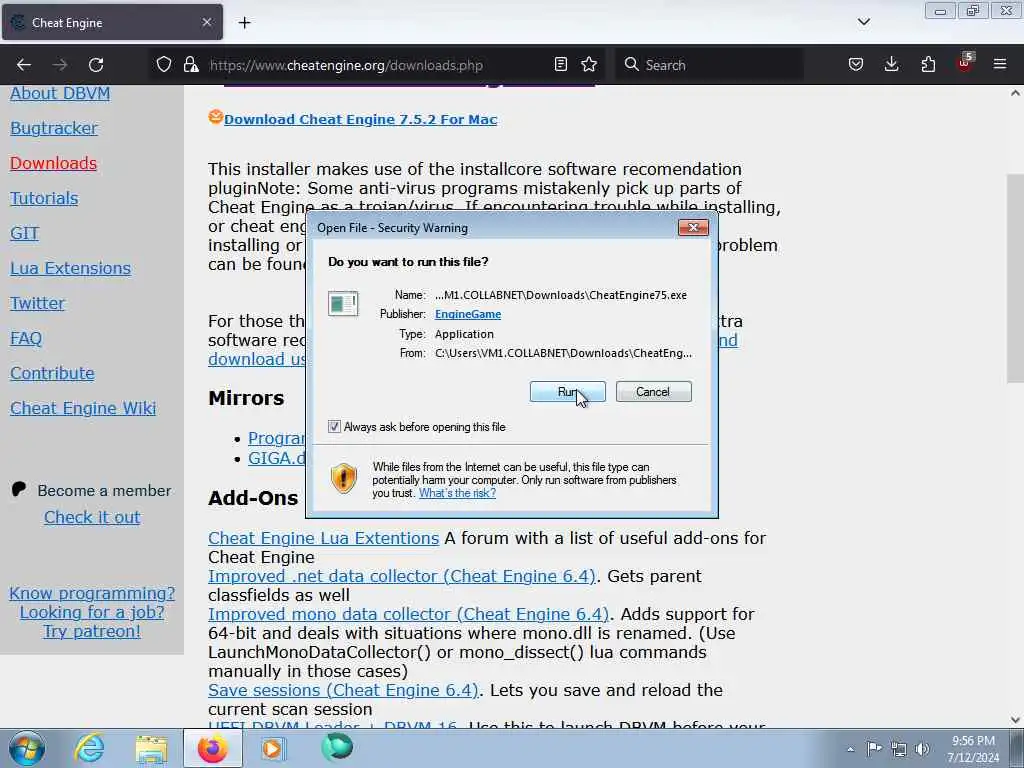The image size is (1024, 768).
Task: Open the Bugtracker sidebar link
Action: tap(54, 128)
